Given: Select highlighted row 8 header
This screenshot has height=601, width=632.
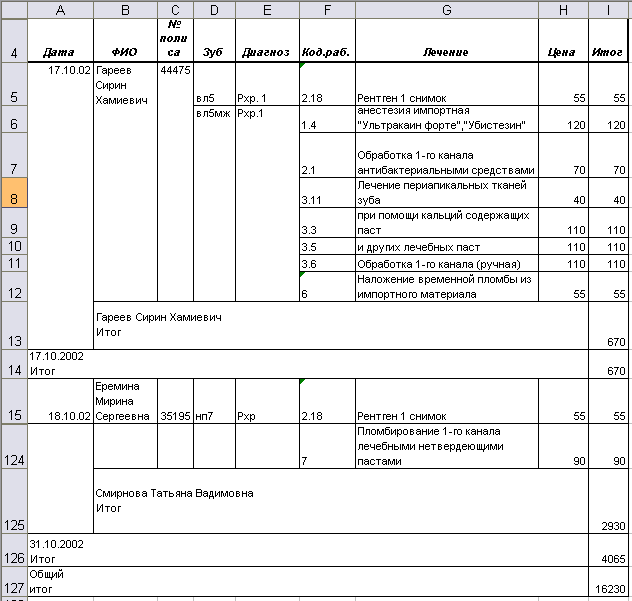Looking at the screenshot, I should coord(14,193).
